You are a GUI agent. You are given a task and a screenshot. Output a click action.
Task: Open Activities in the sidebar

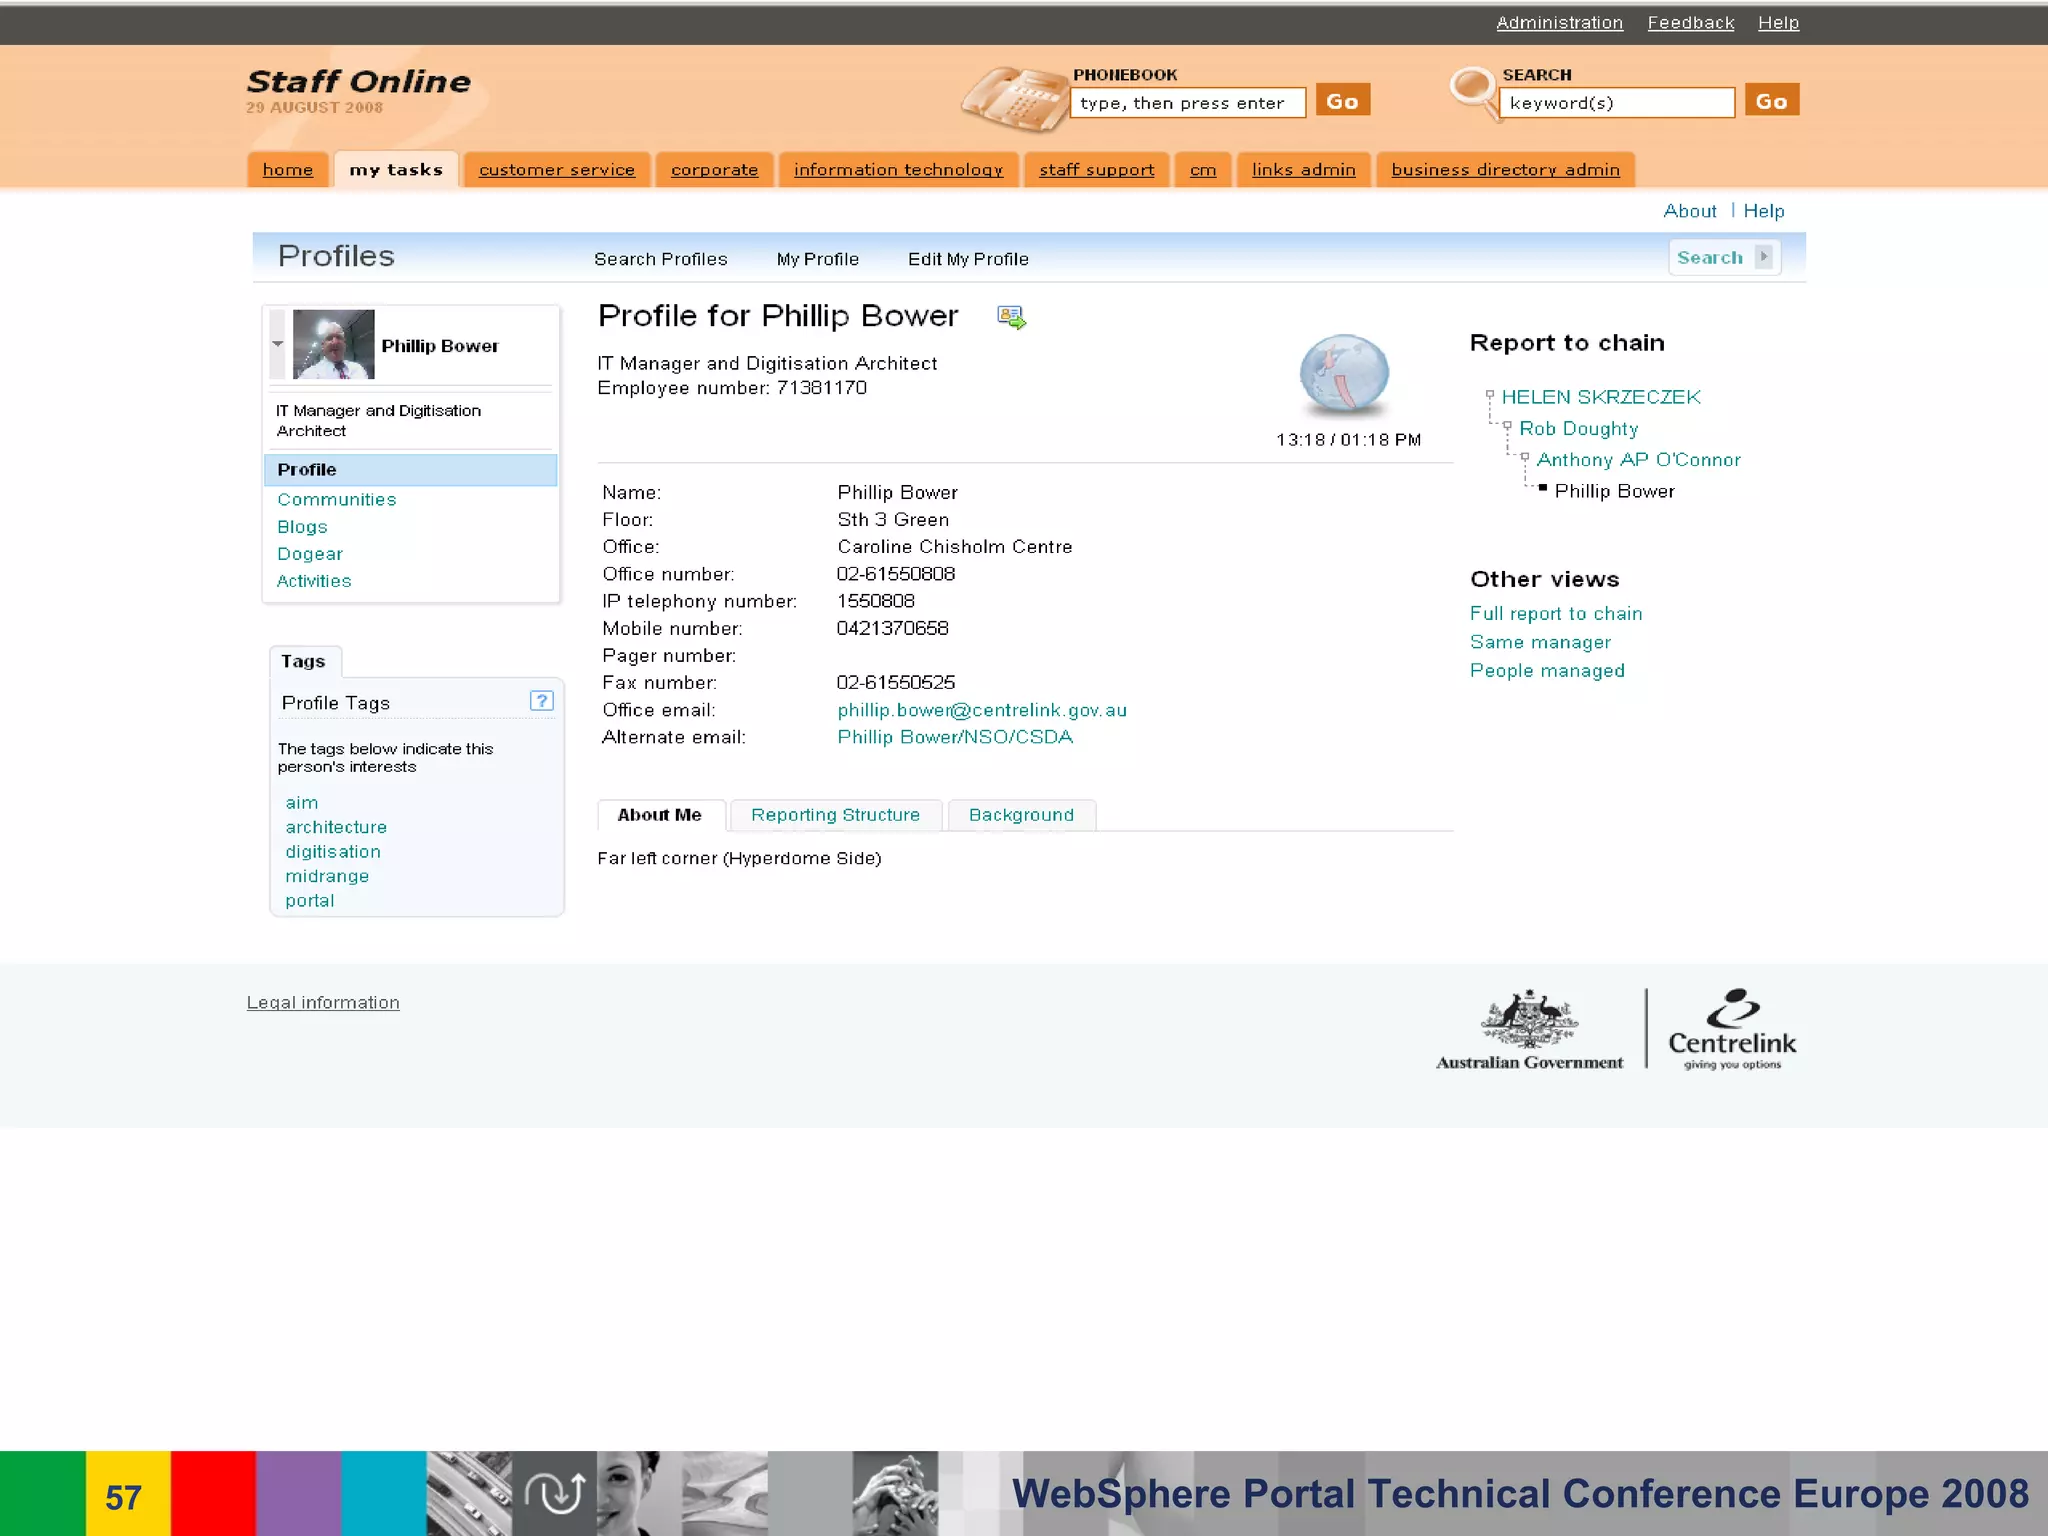coord(314,581)
